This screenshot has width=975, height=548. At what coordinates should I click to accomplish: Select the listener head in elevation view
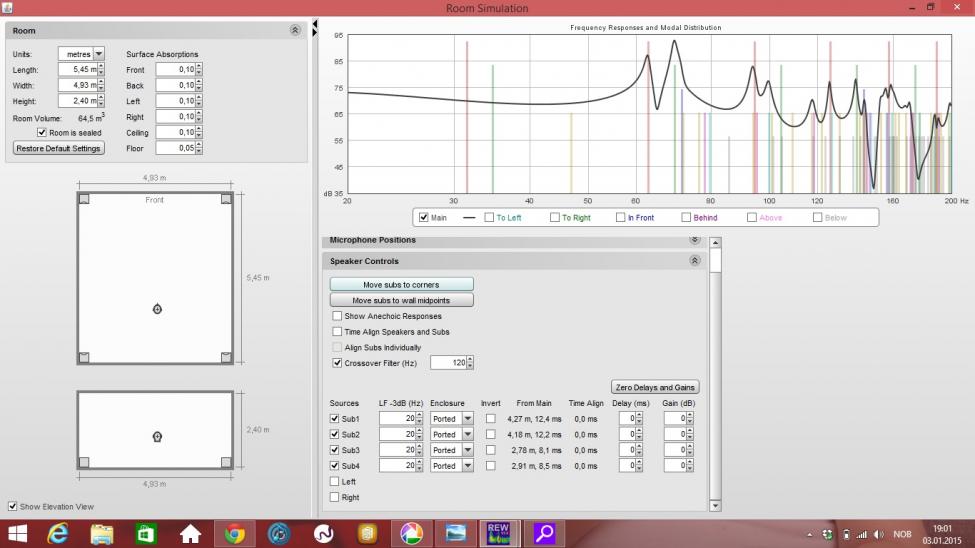(x=157, y=437)
